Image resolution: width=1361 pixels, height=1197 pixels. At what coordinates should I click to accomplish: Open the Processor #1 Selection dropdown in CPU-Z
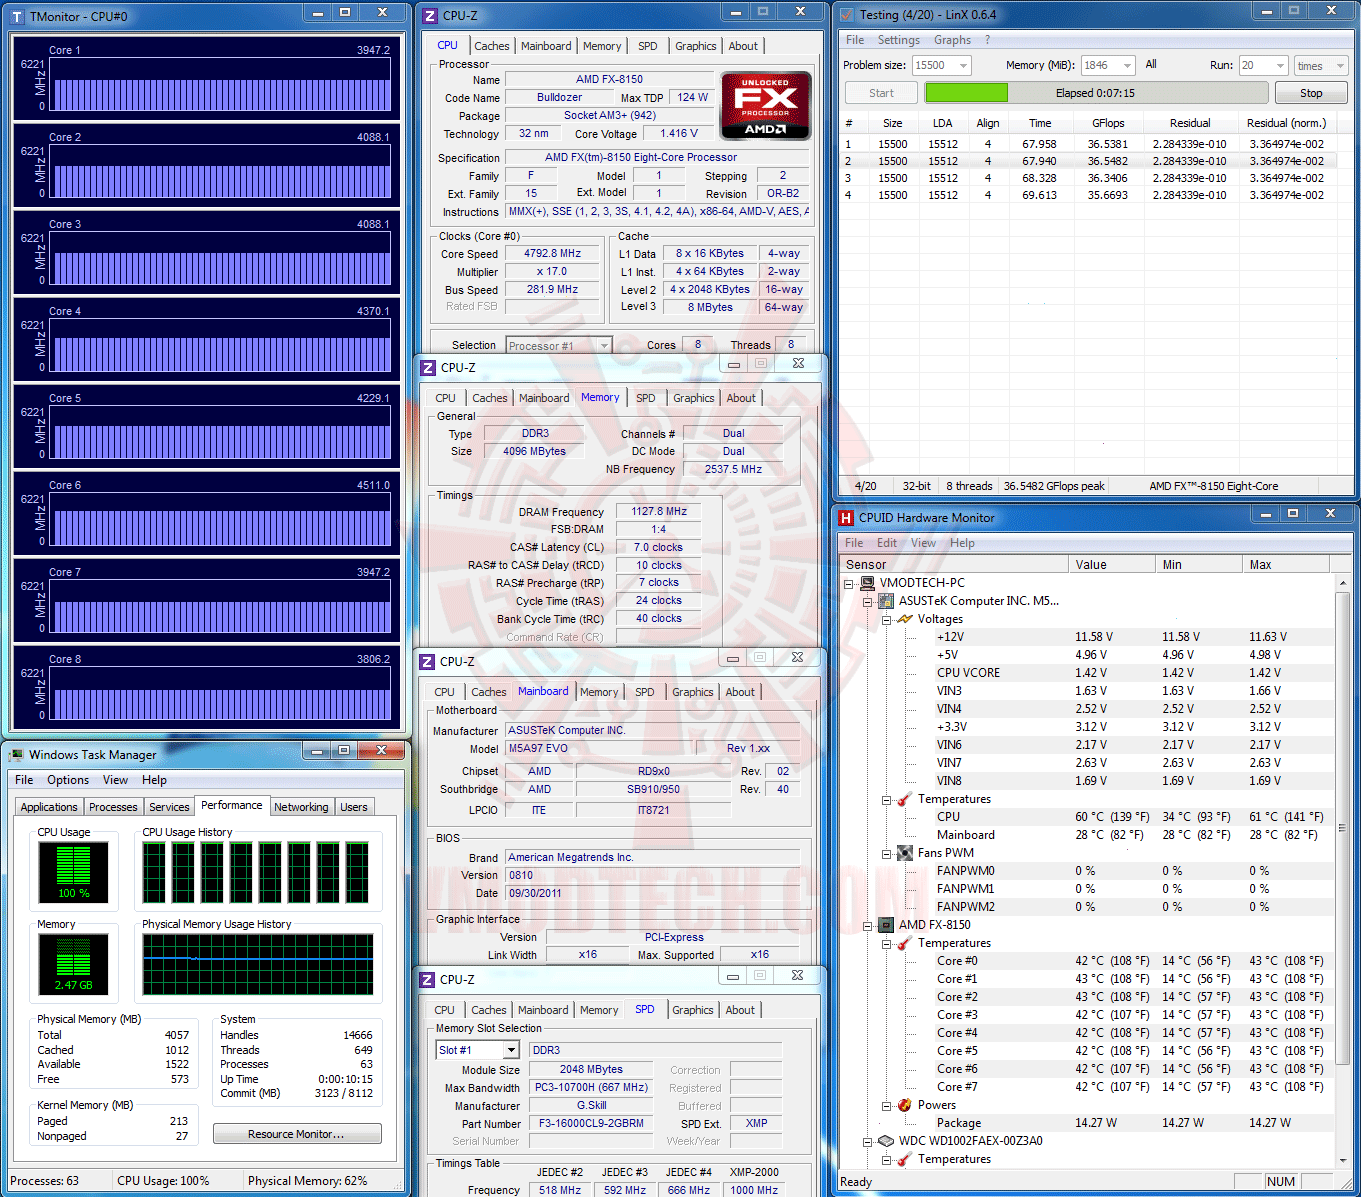tap(604, 345)
